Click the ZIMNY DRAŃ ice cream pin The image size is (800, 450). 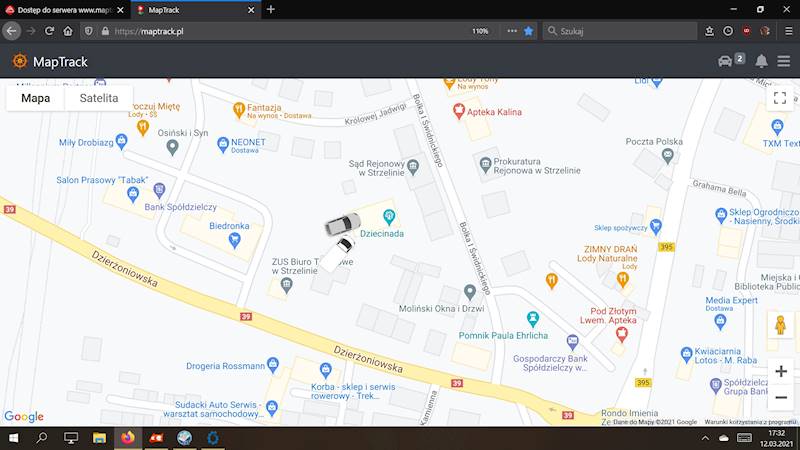622,280
